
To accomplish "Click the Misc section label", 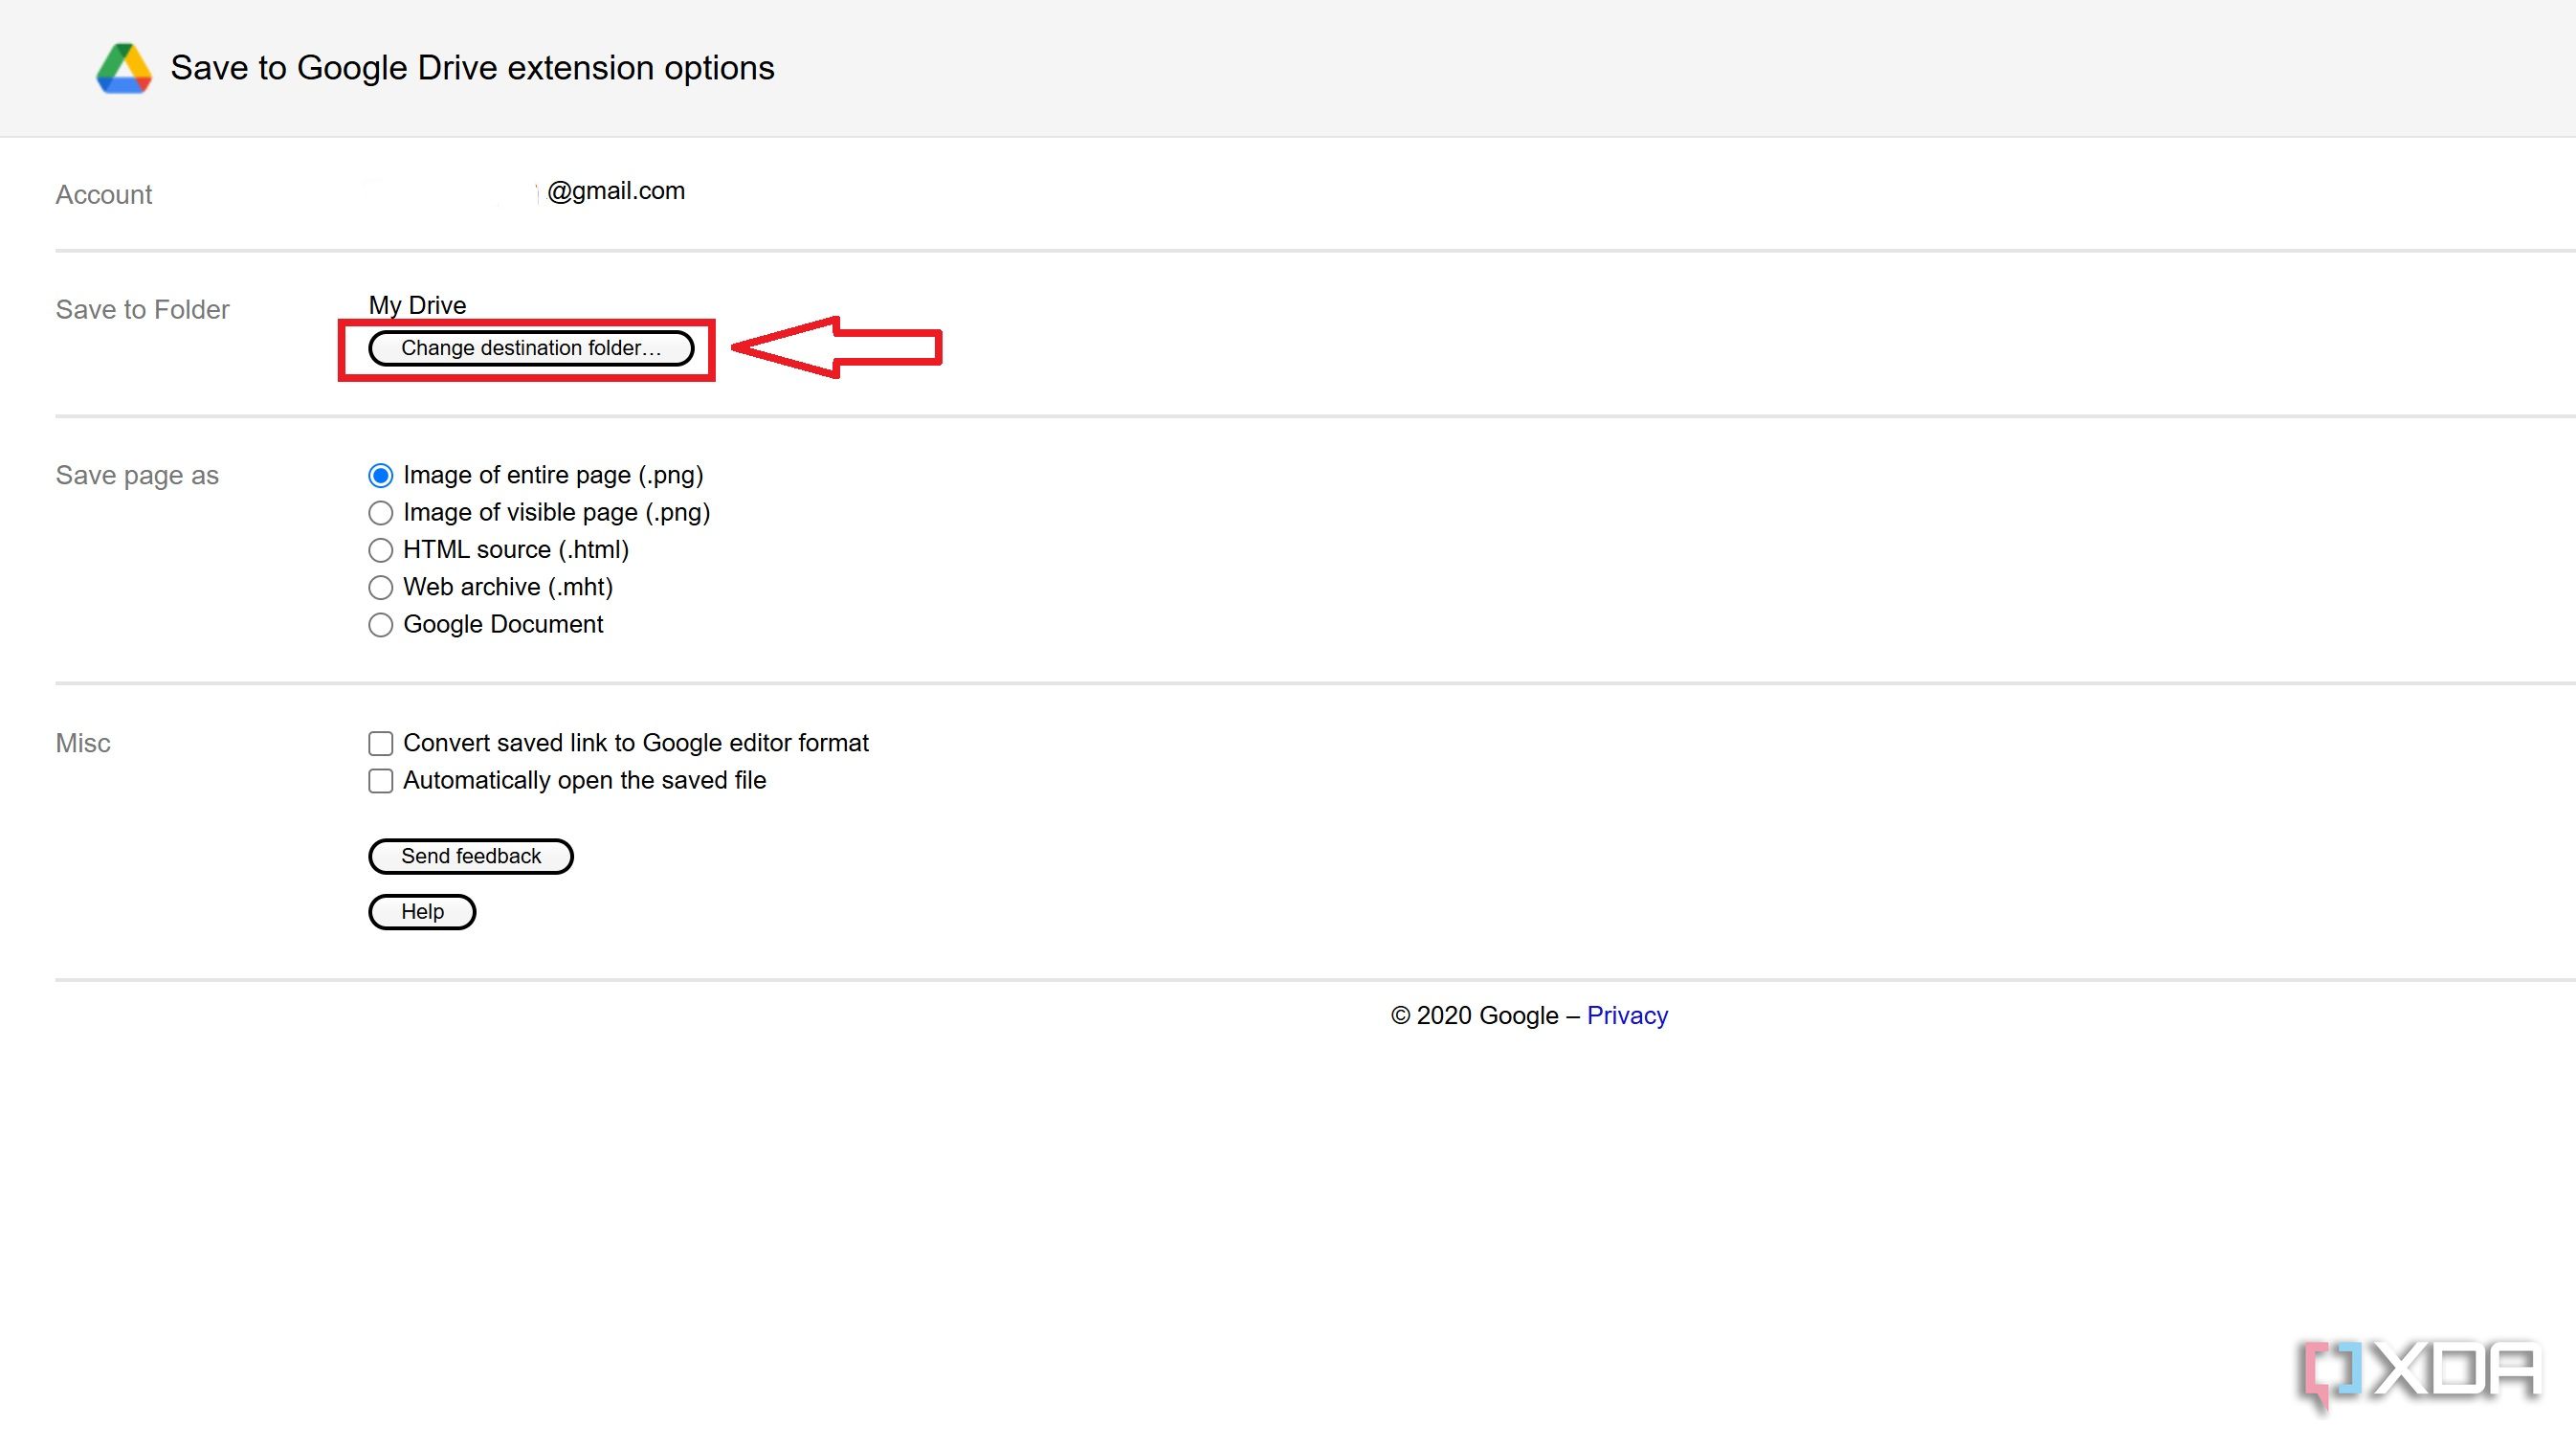I will (83, 743).
